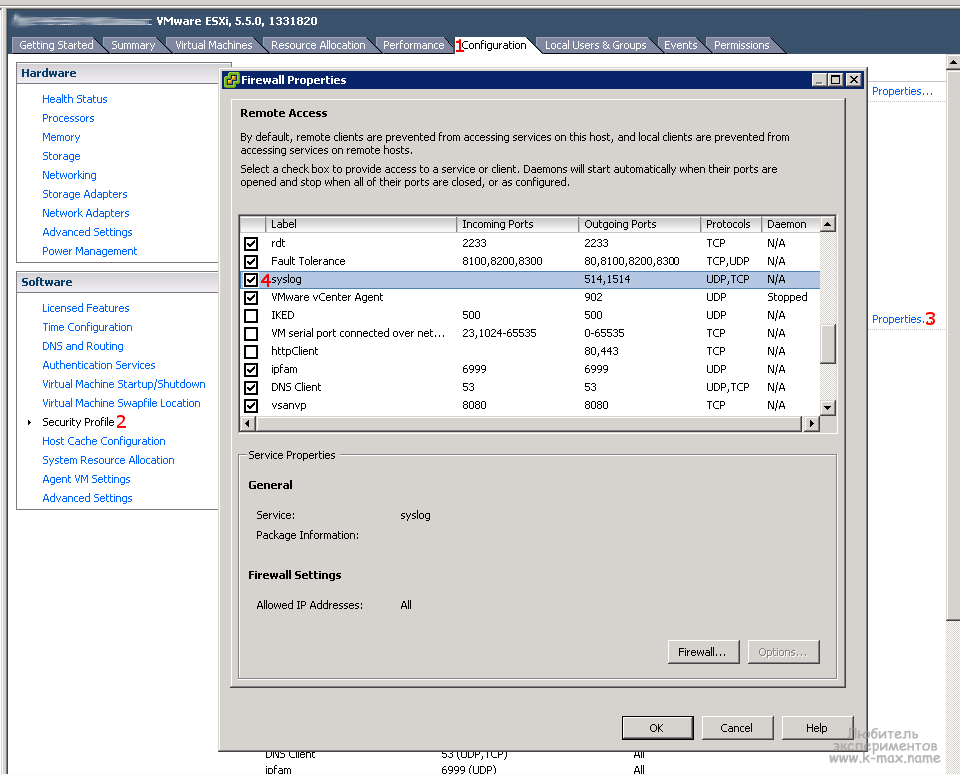Open Time Configuration link
This screenshot has width=960, height=775.
[x=87, y=327]
